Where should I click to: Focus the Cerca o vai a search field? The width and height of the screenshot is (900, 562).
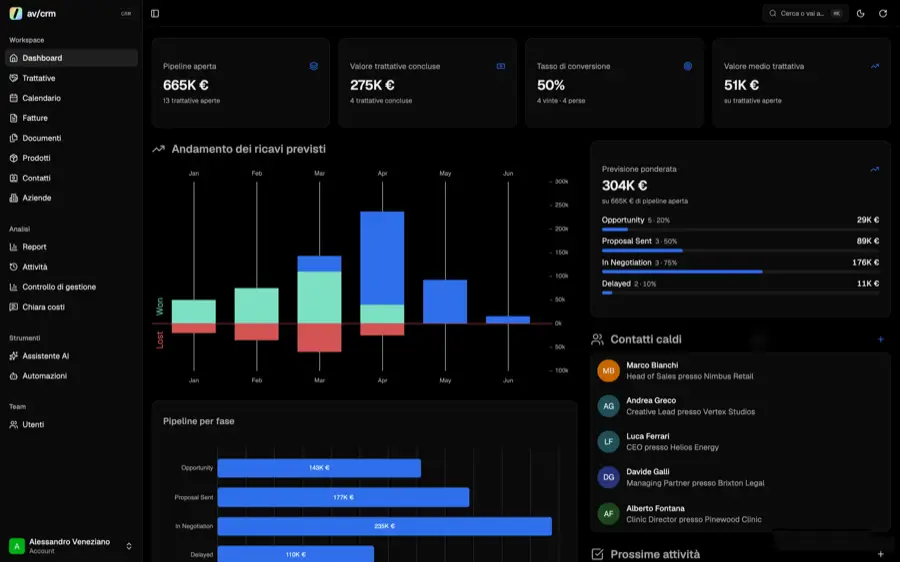[x=805, y=13]
